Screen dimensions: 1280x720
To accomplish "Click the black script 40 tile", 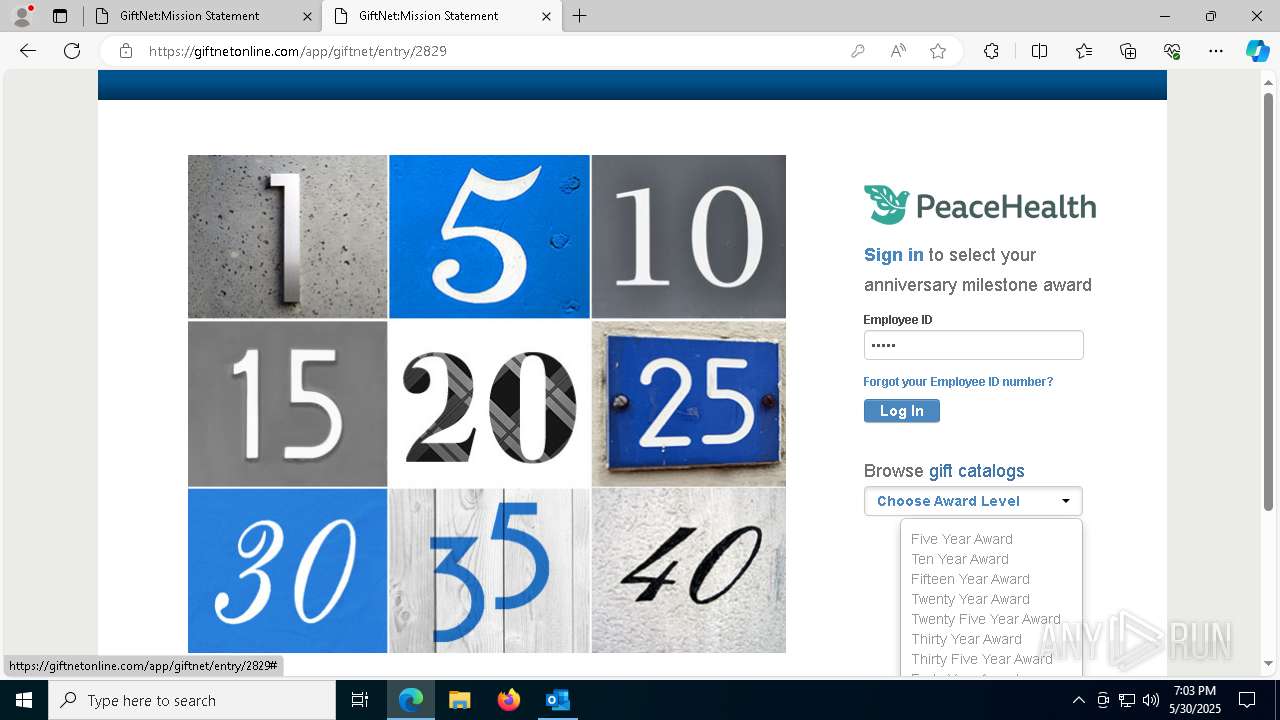I will pyautogui.click(x=688, y=570).
